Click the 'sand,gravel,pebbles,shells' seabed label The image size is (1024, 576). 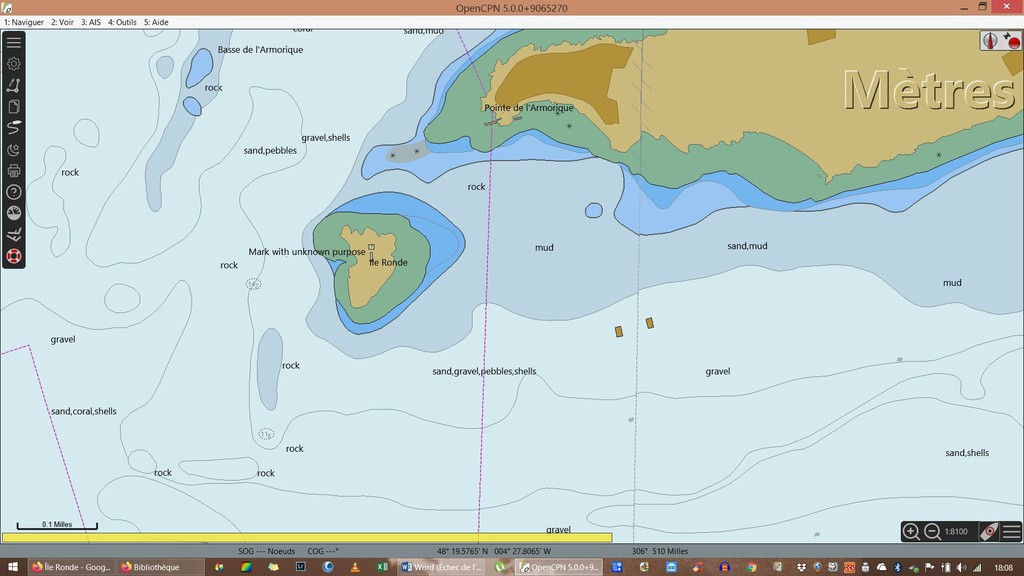click(x=484, y=372)
